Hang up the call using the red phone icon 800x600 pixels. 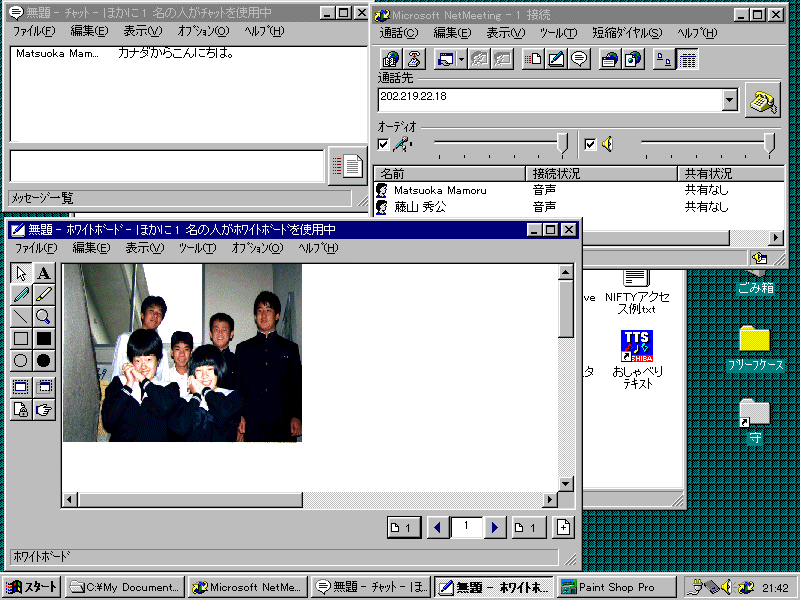point(414,59)
